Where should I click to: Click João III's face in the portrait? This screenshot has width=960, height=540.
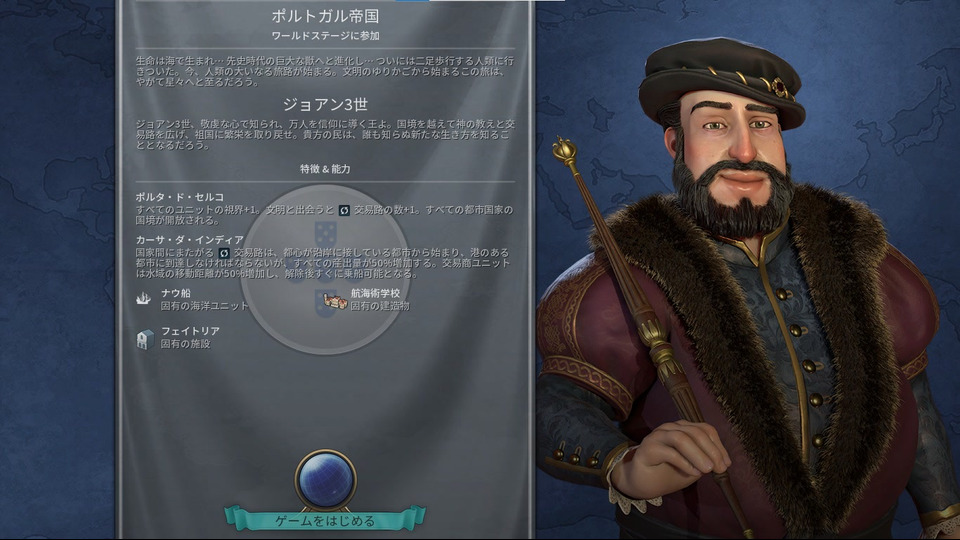coord(736,147)
